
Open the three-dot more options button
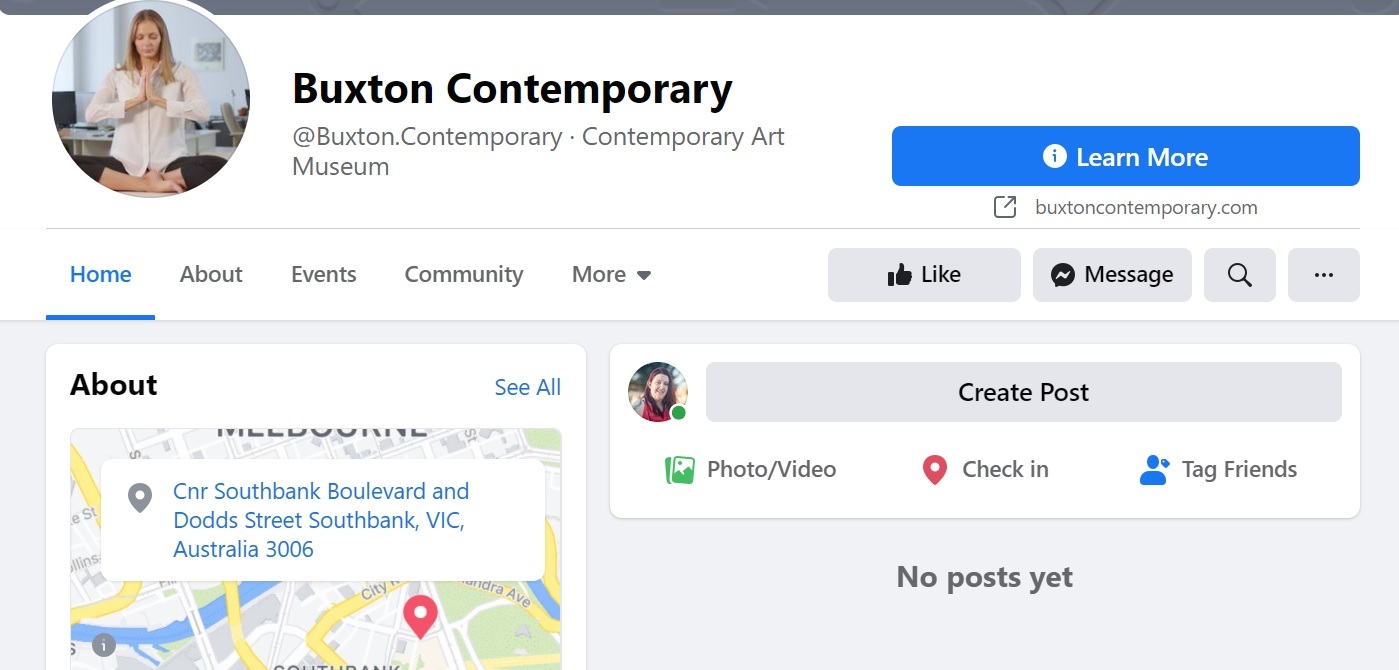point(1323,275)
